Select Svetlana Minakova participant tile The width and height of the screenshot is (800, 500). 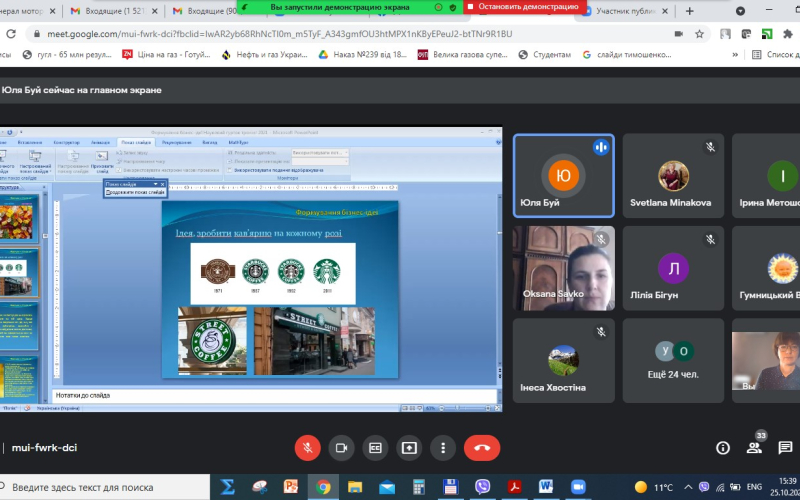(x=673, y=176)
